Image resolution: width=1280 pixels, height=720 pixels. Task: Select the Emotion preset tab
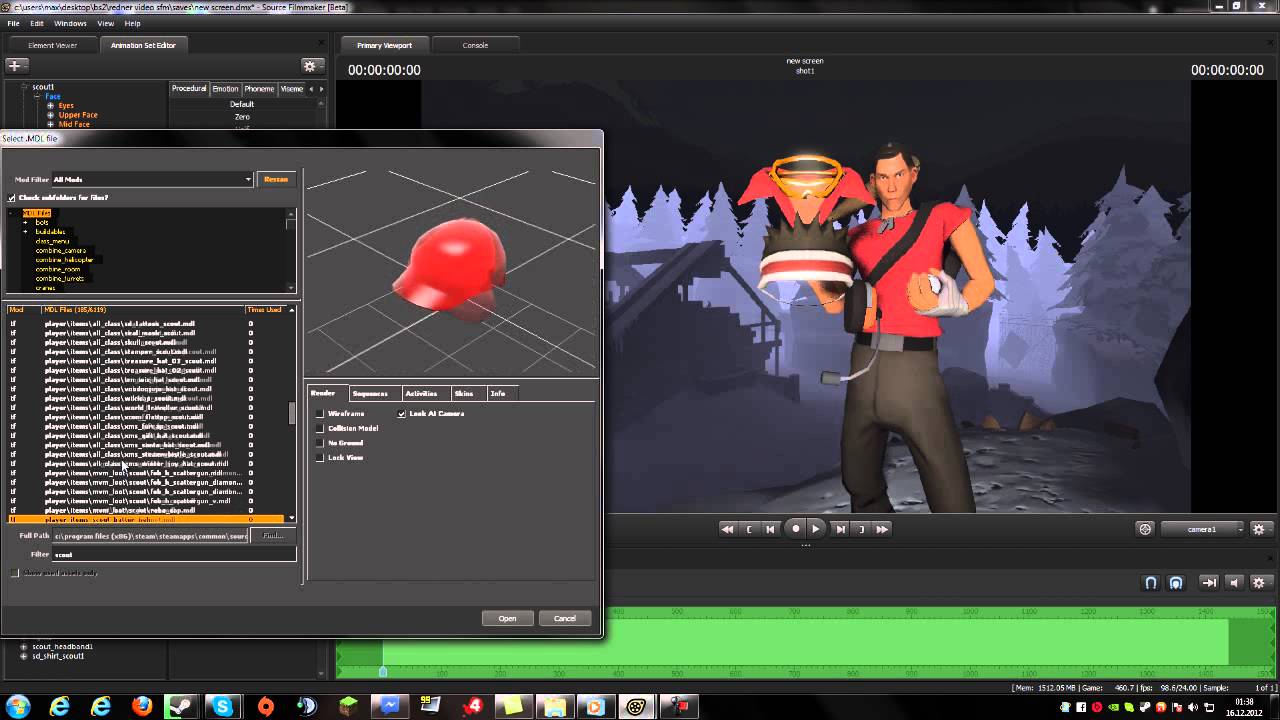click(225, 89)
